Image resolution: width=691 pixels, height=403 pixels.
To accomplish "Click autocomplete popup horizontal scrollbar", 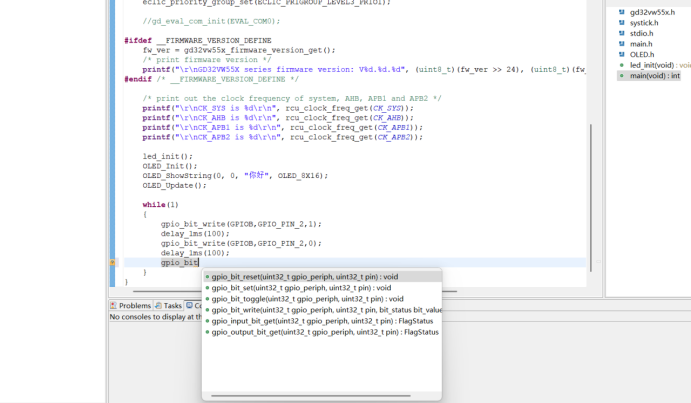I will [x=311, y=396].
